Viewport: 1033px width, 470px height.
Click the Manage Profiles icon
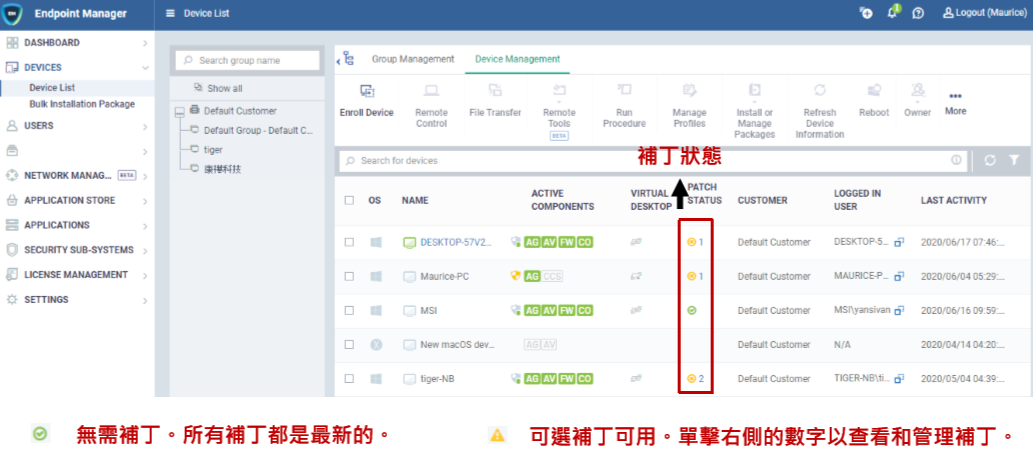pos(689,90)
